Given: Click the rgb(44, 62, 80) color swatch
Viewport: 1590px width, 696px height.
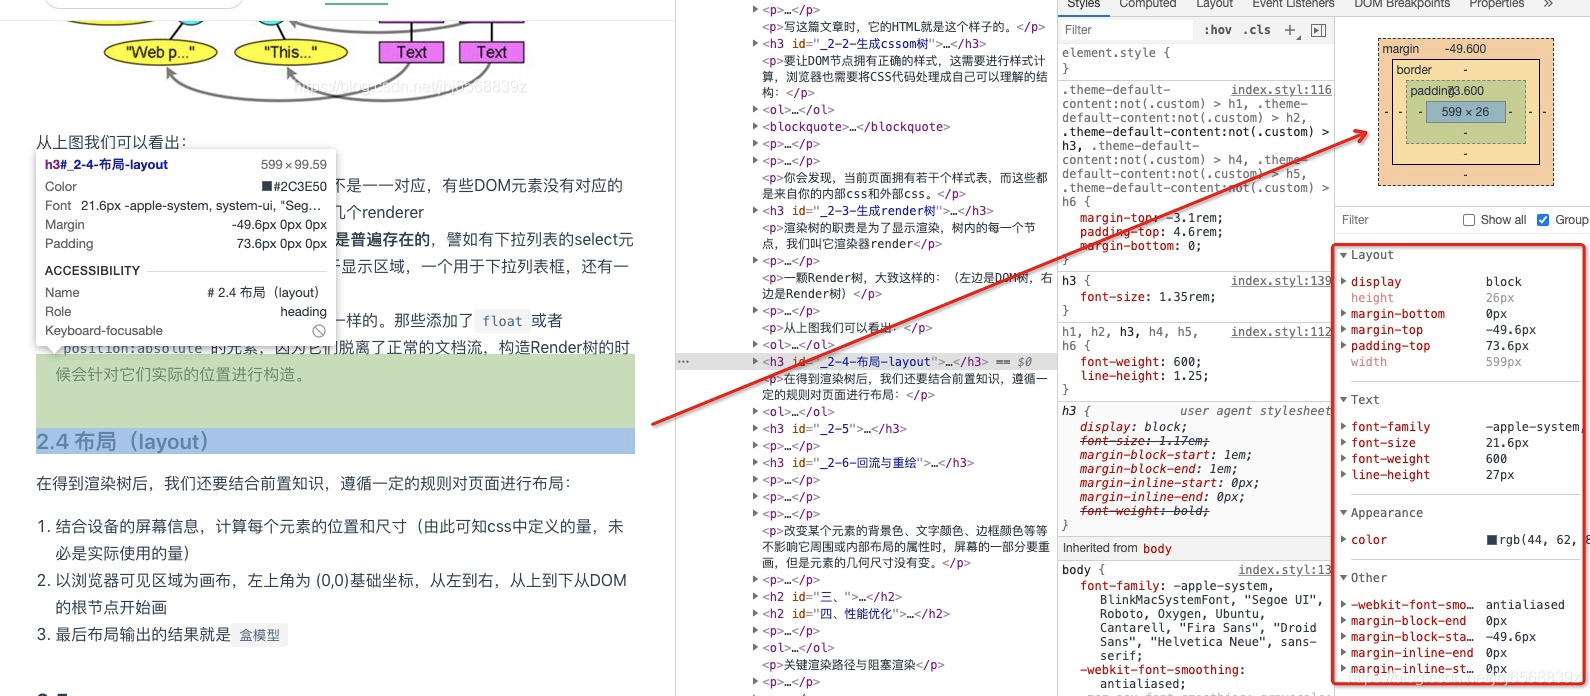Looking at the screenshot, I should [1492, 540].
